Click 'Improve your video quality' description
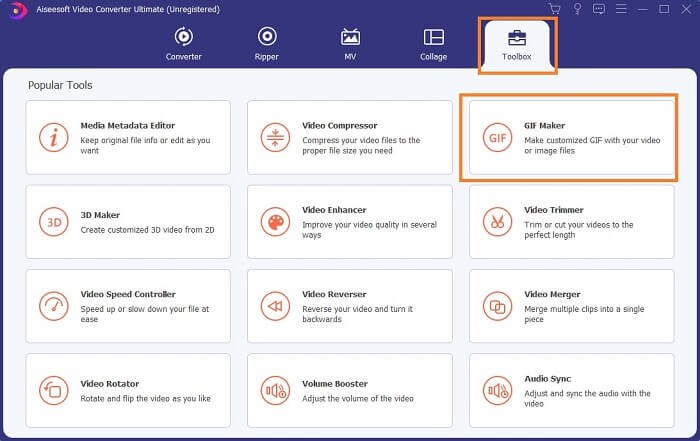Screen dimensions: 700x441 click(x=369, y=229)
